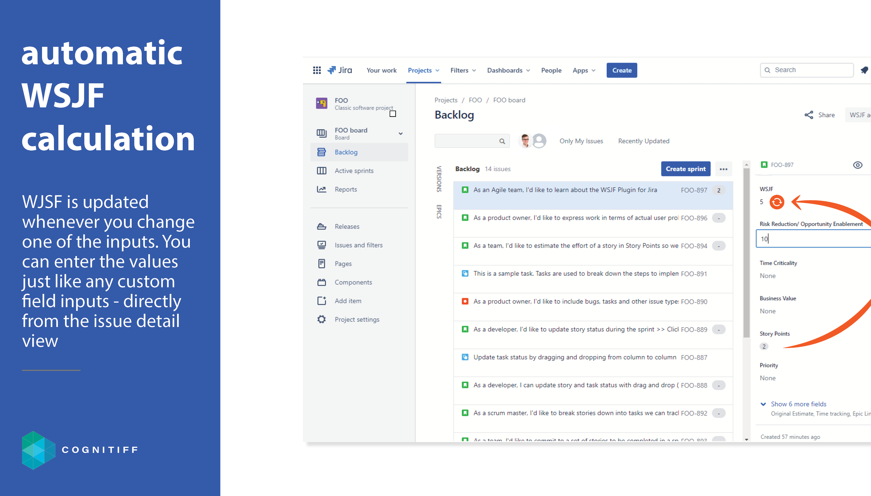Go to the People menu item
Viewport: 871px width, 496px height.
click(551, 71)
